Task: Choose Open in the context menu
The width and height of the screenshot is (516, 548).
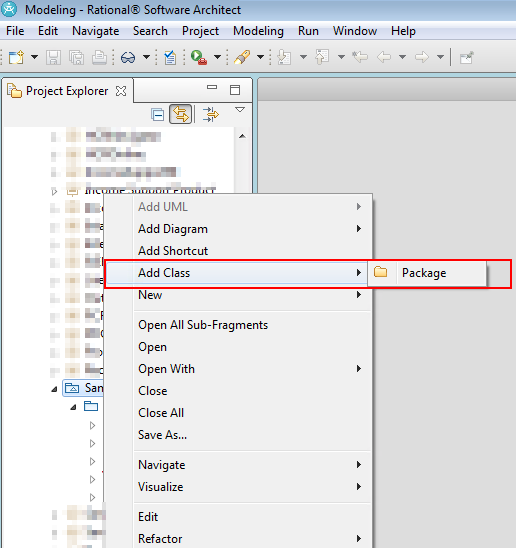Action: [x=238, y=347]
